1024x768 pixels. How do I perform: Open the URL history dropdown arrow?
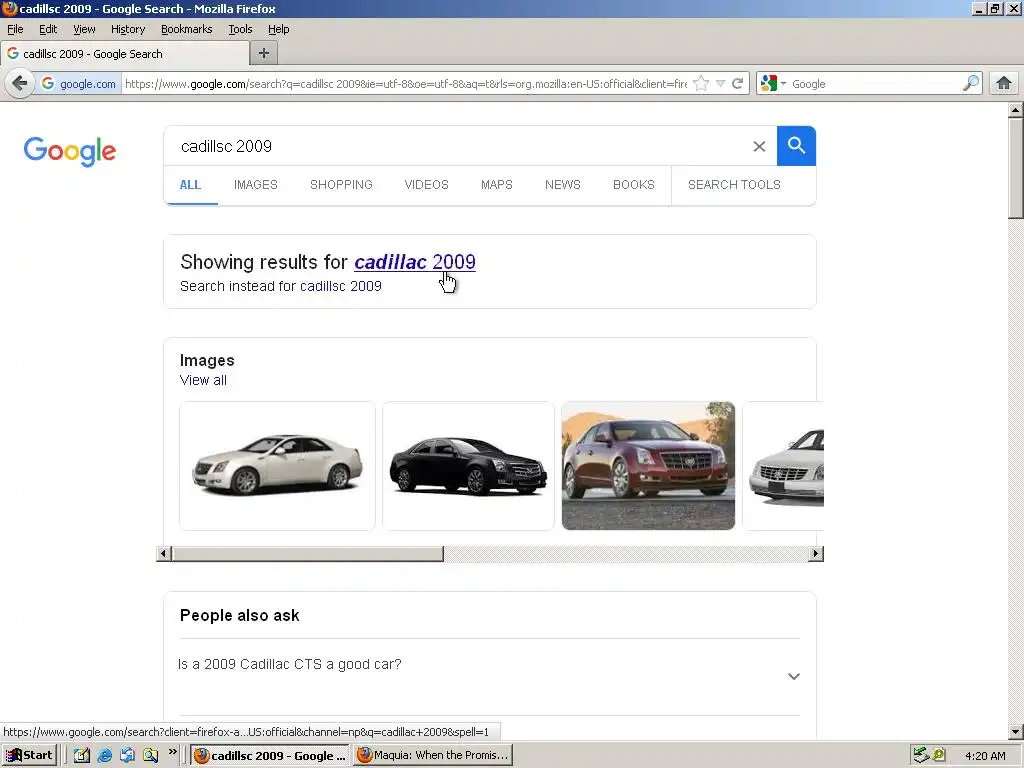coord(720,84)
